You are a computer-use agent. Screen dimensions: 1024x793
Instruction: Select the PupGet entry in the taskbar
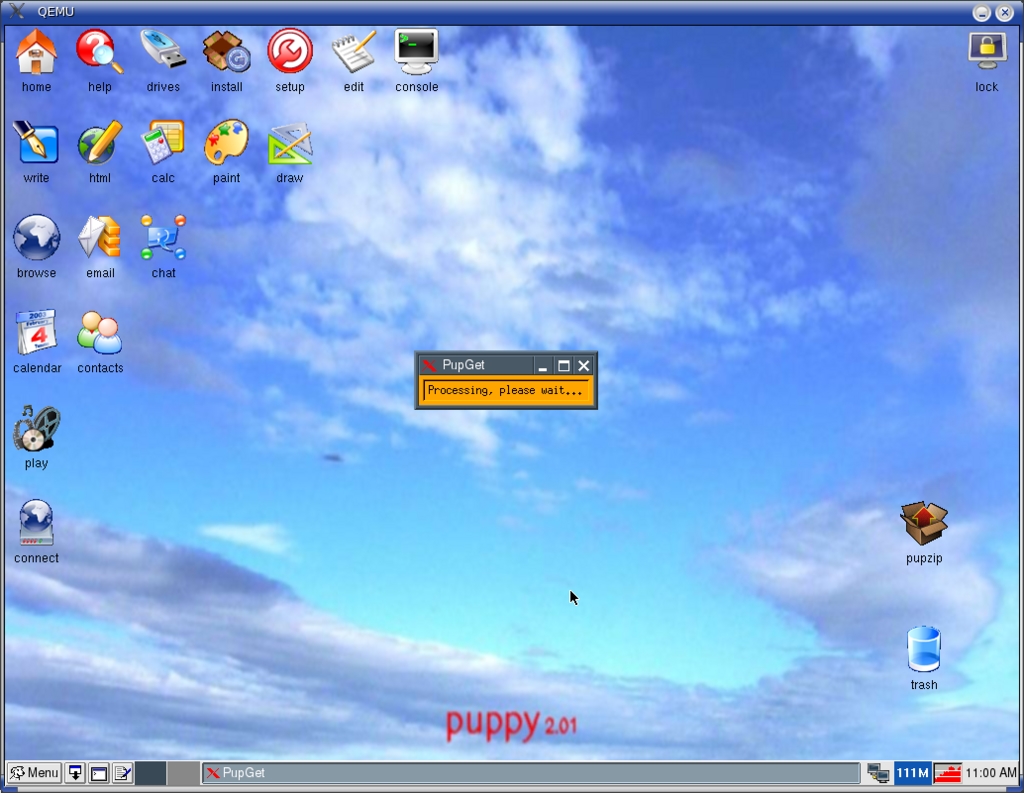530,773
